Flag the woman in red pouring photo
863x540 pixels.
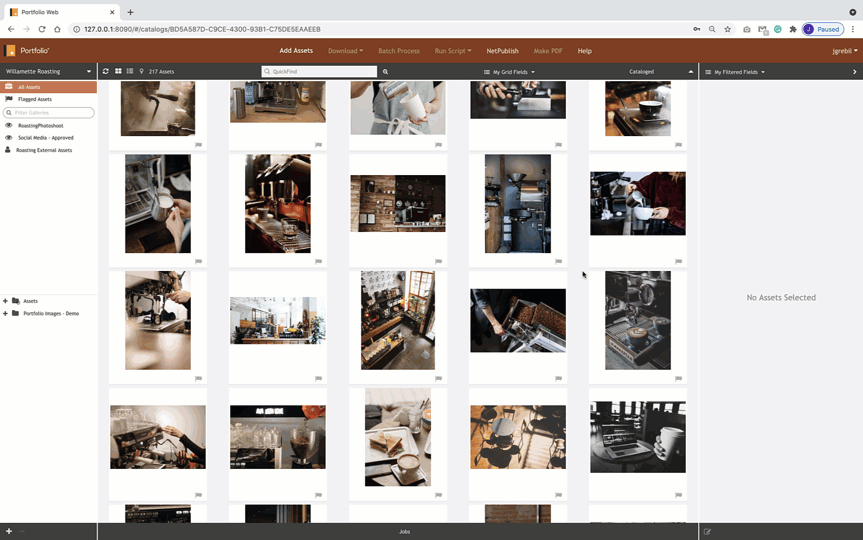[x=679, y=261]
